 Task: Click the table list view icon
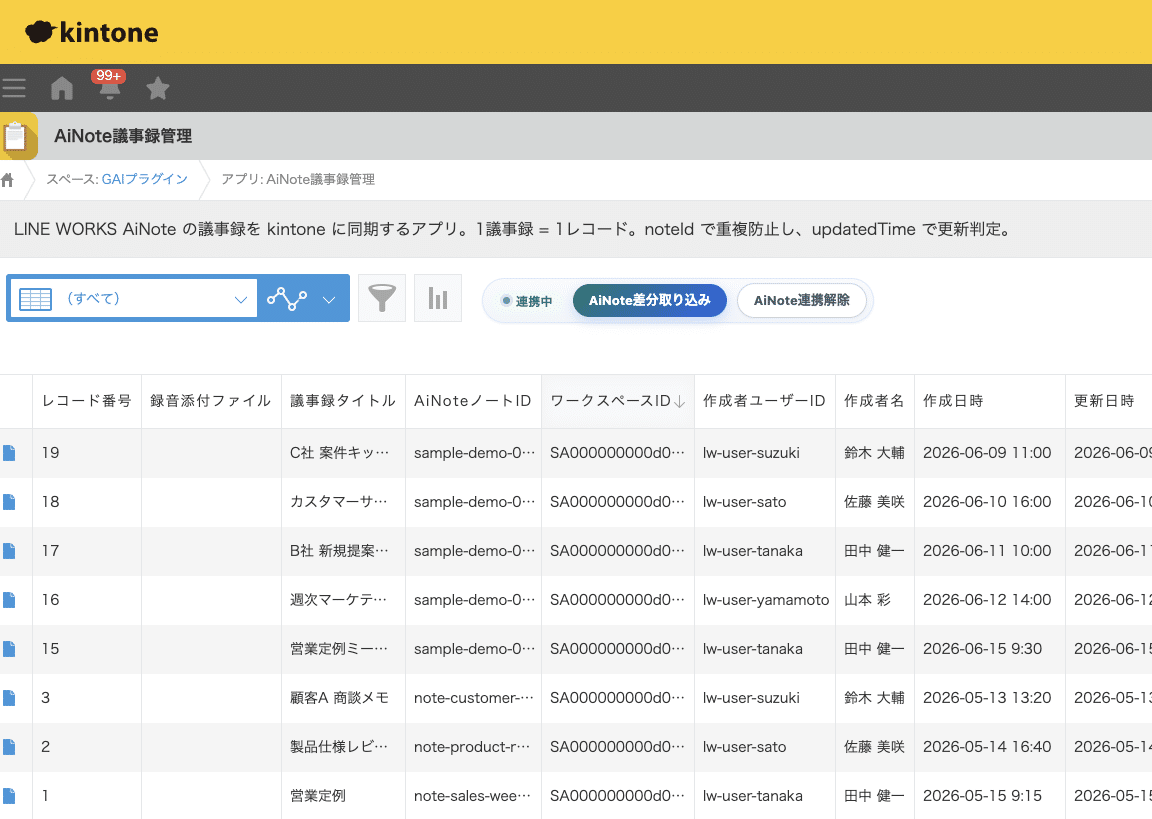pyautogui.click(x=35, y=299)
